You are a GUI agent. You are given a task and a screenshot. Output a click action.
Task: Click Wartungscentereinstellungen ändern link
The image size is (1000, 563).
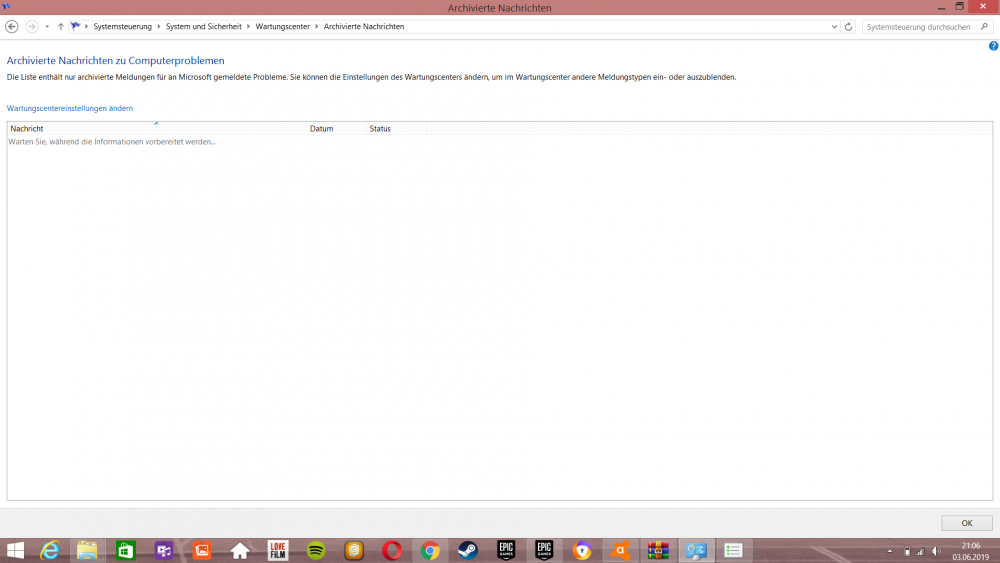click(x=70, y=108)
